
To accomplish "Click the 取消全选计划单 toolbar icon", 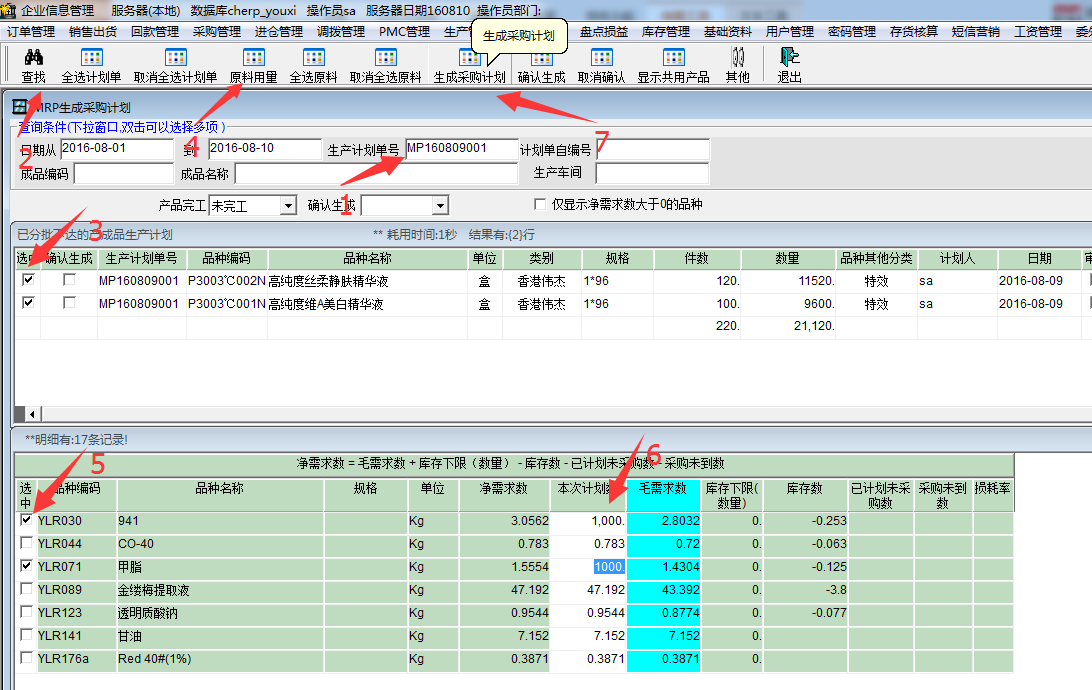I will [175, 58].
